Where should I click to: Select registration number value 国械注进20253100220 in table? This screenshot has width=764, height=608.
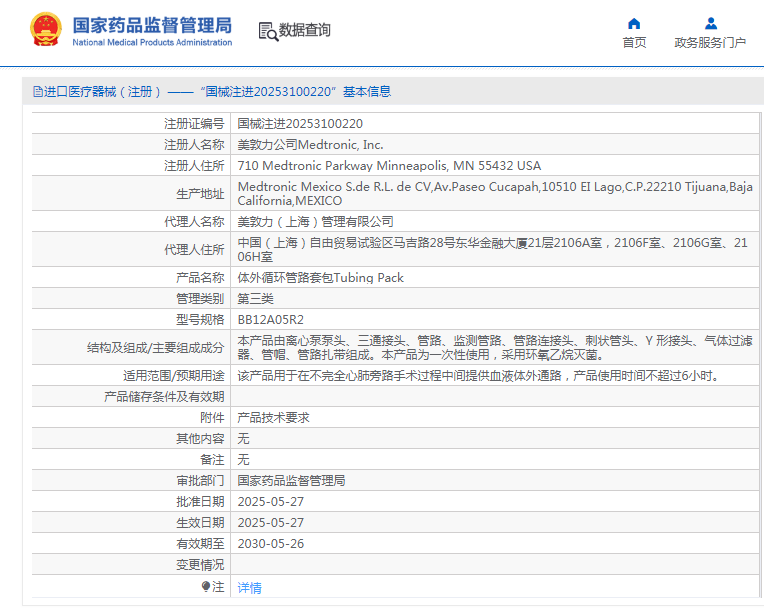click(300, 124)
